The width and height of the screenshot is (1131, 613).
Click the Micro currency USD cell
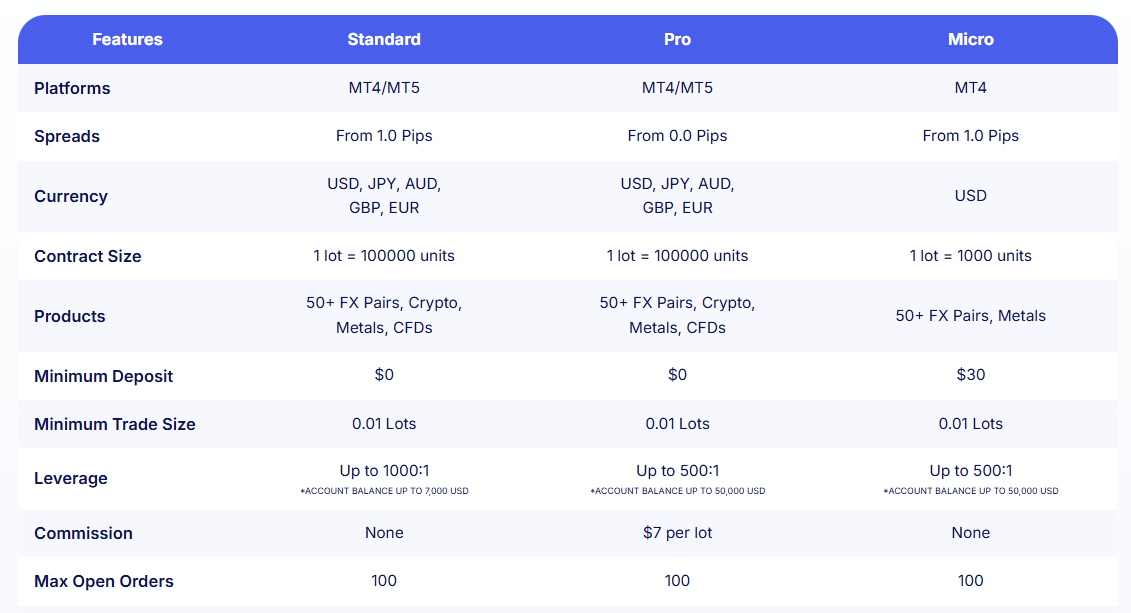click(x=970, y=196)
